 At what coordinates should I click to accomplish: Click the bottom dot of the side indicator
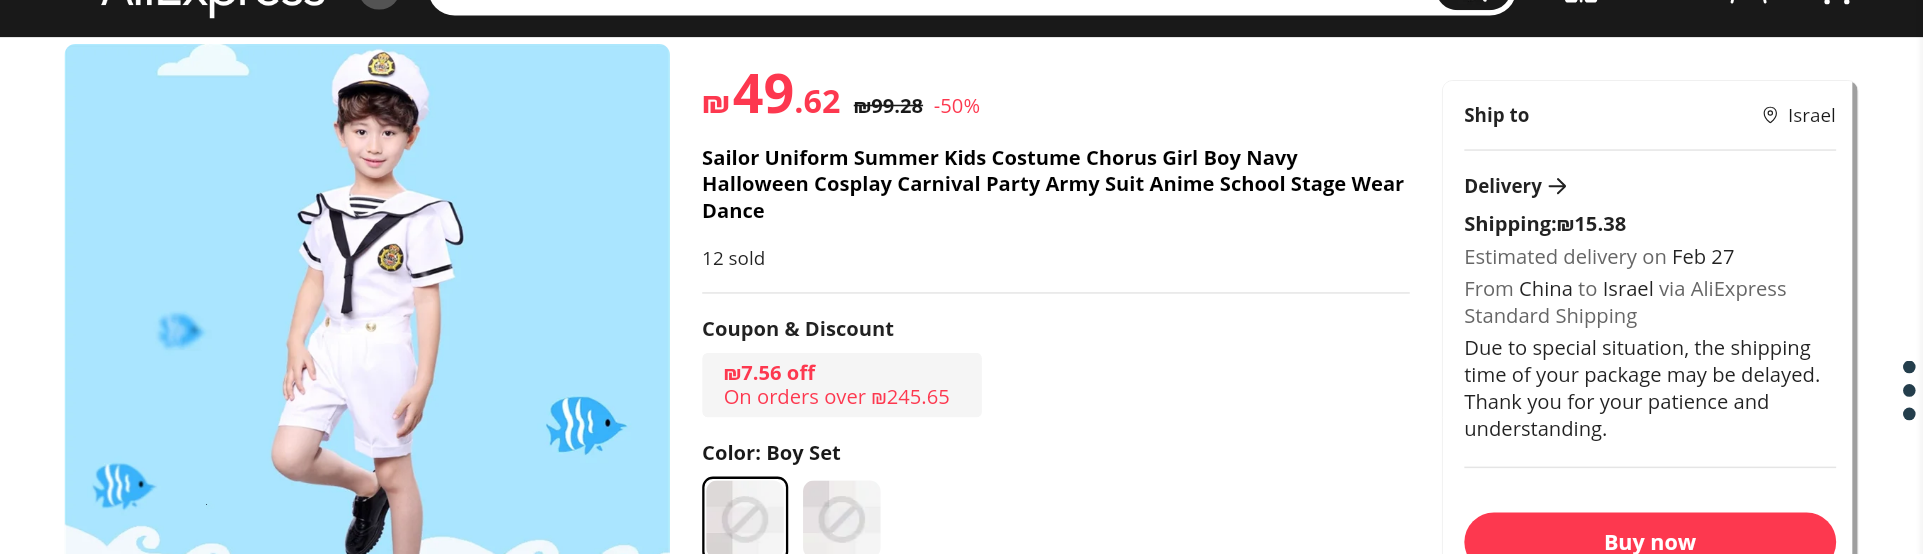[x=1909, y=414]
